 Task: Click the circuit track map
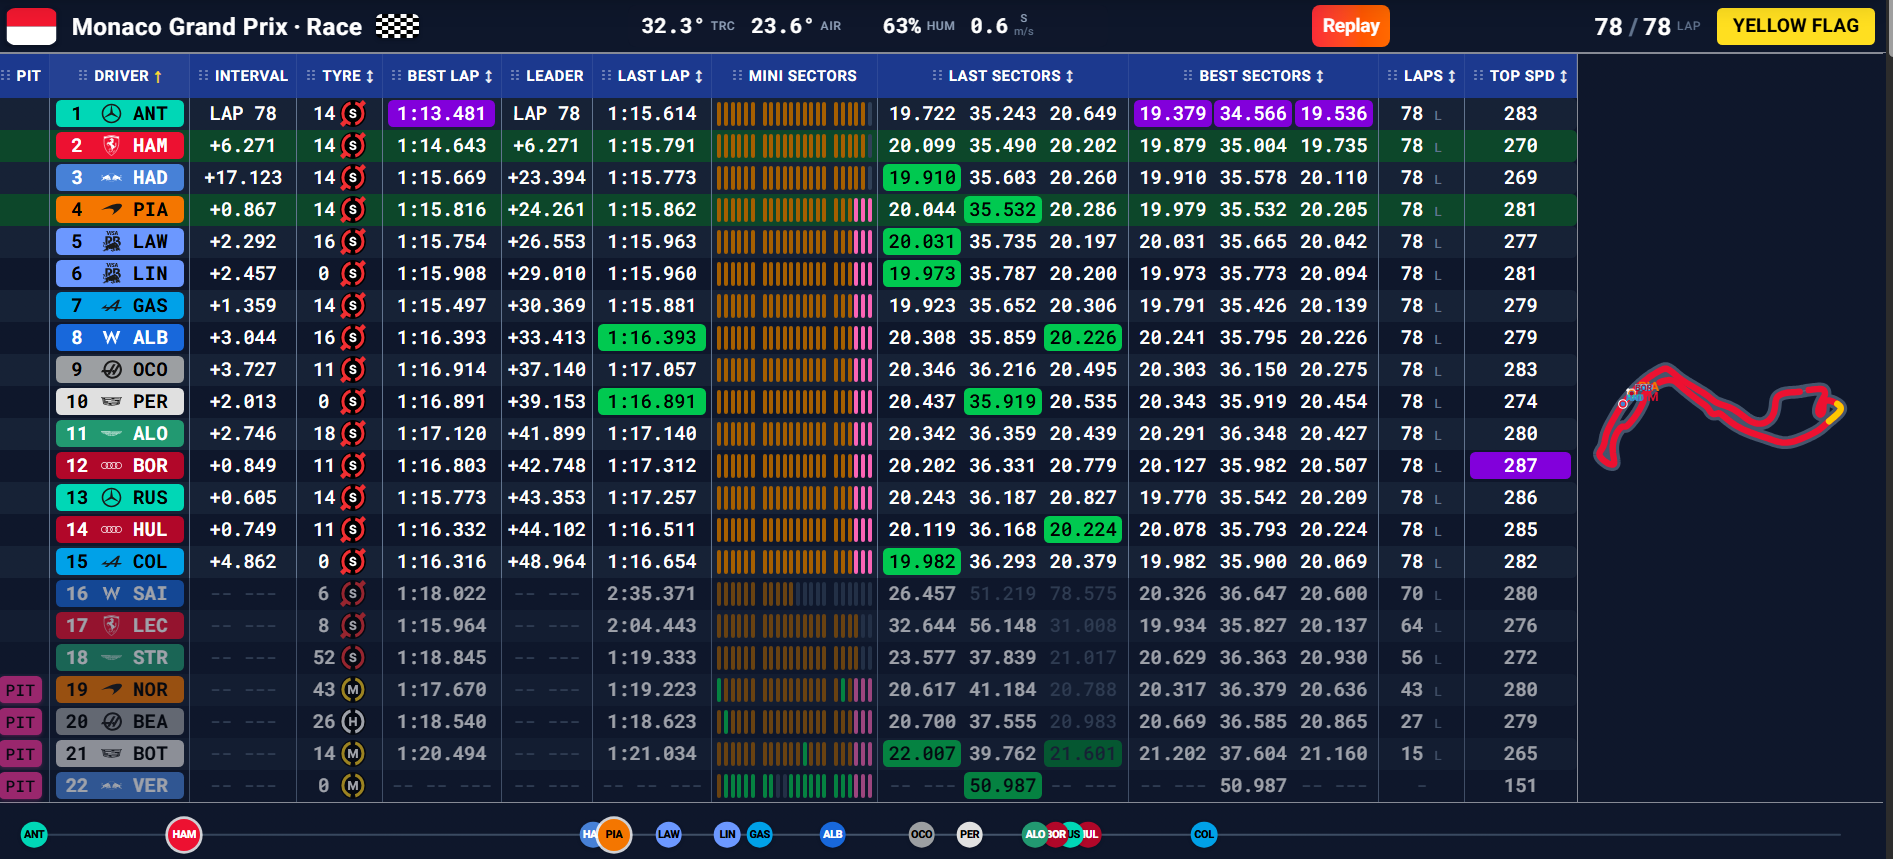click(x=1718, y=415)
